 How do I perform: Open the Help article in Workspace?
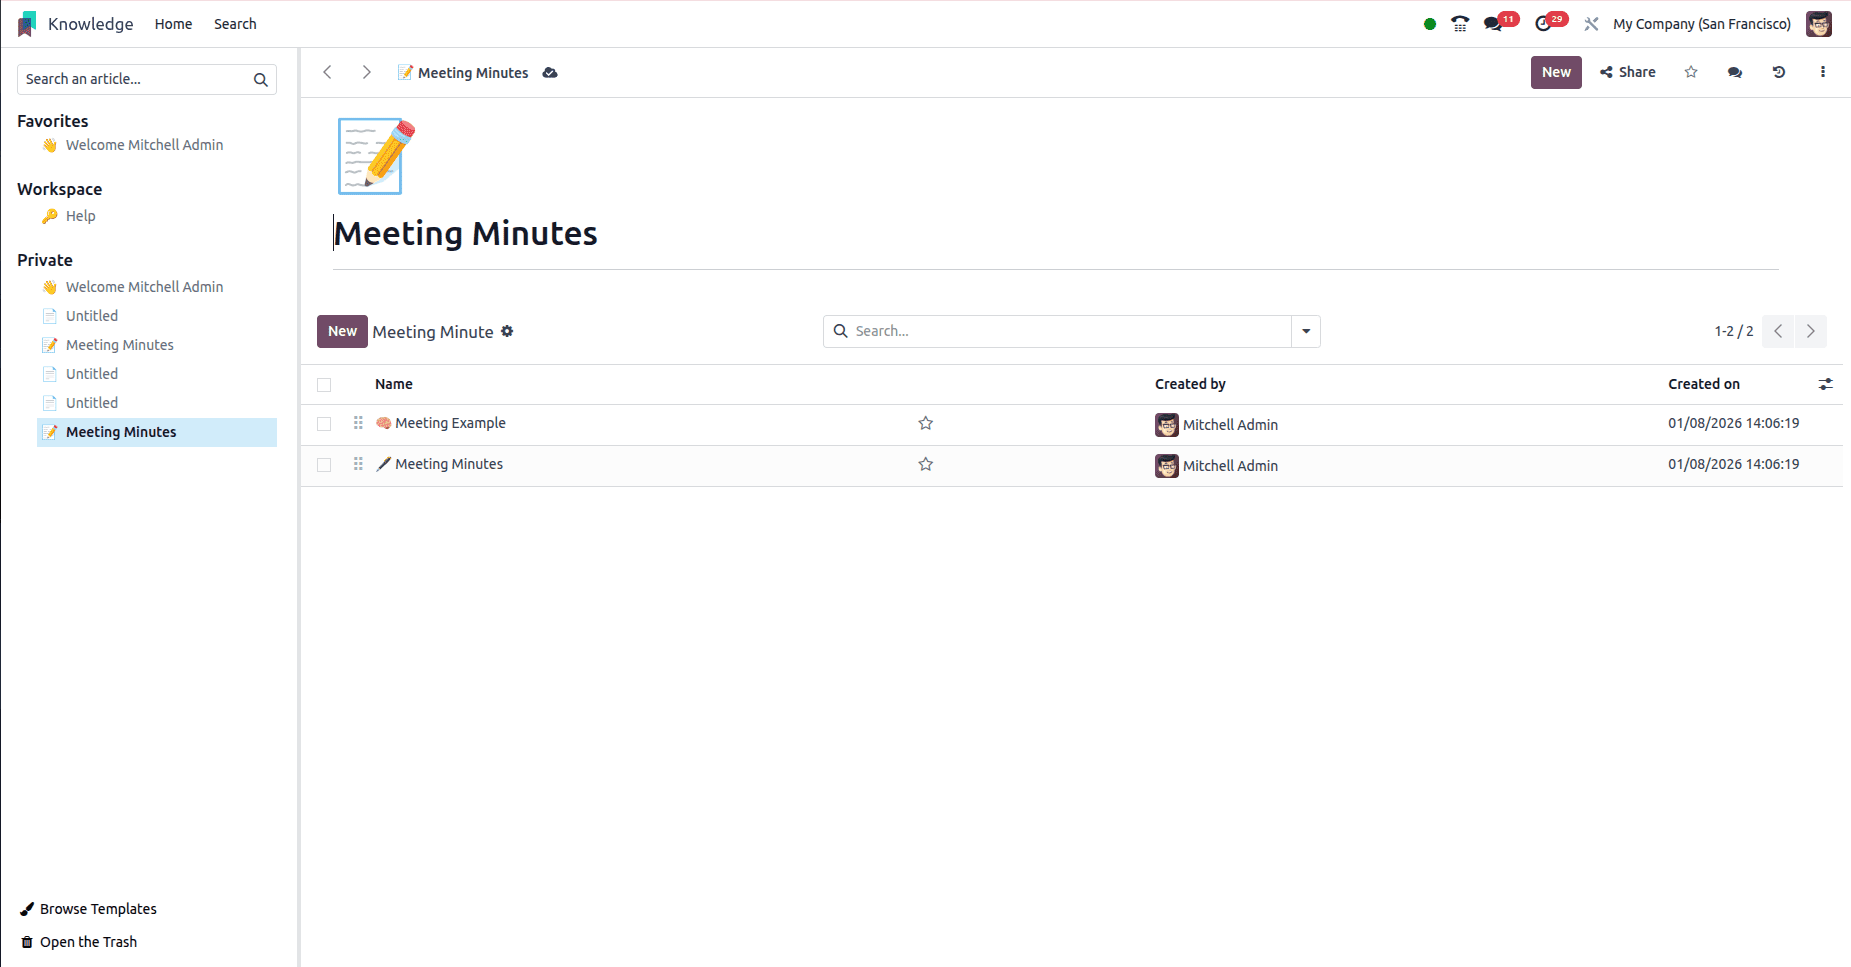coord(80,216)
